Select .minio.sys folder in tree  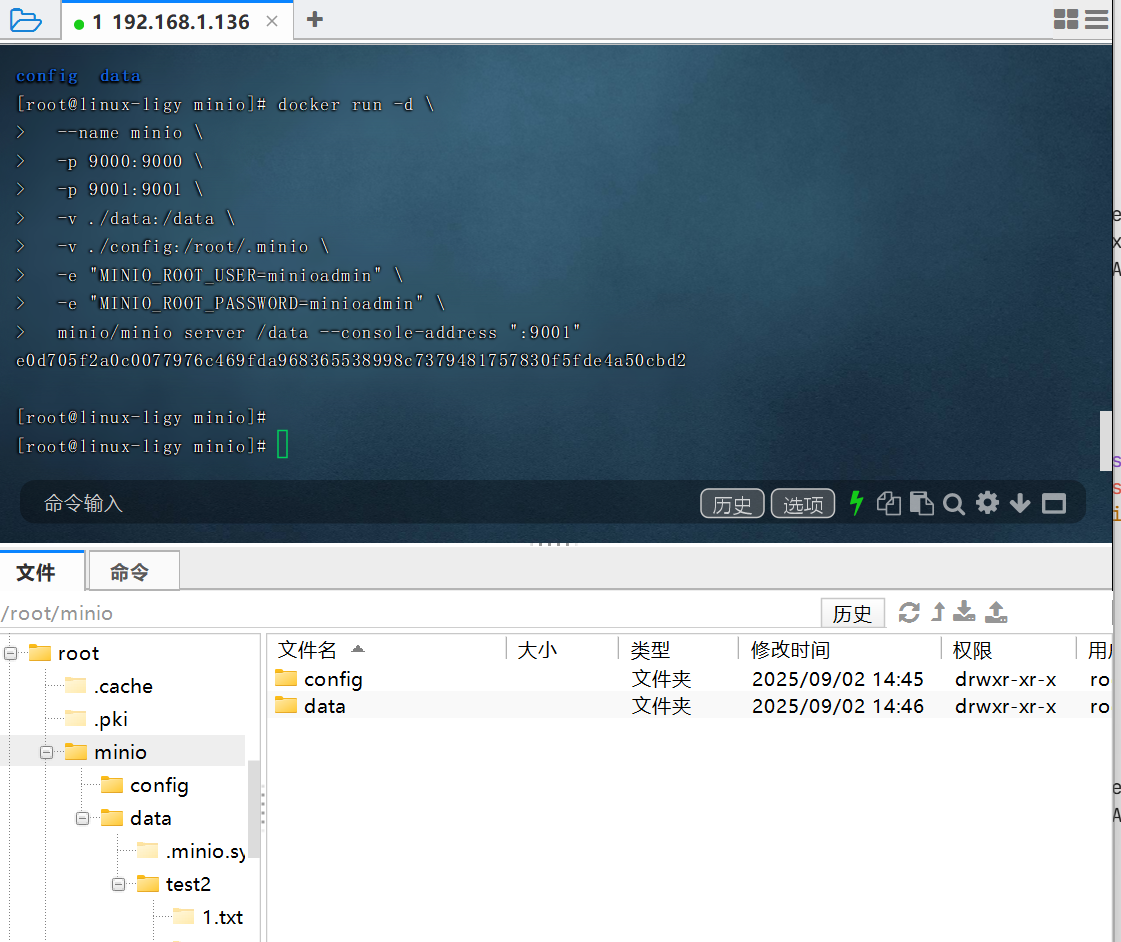click(192, 851)
